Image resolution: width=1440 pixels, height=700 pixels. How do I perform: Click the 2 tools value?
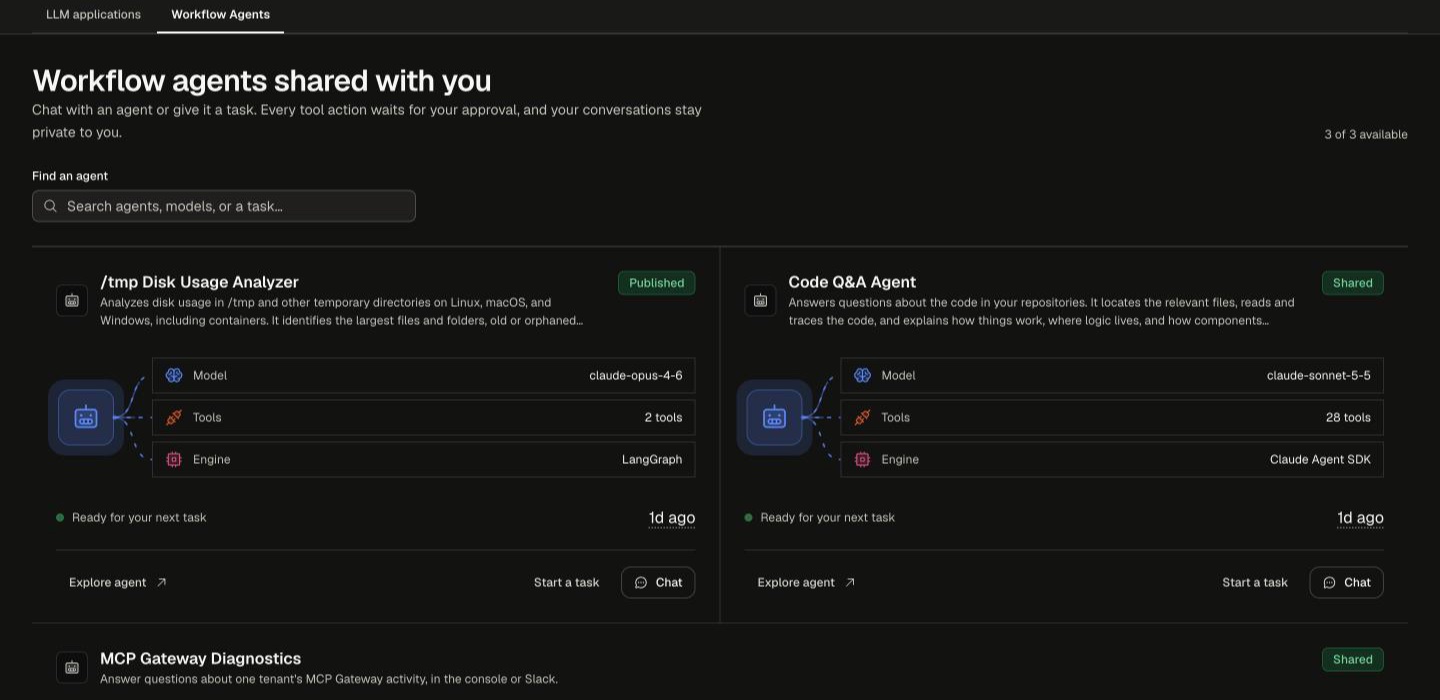click(663, 417)
